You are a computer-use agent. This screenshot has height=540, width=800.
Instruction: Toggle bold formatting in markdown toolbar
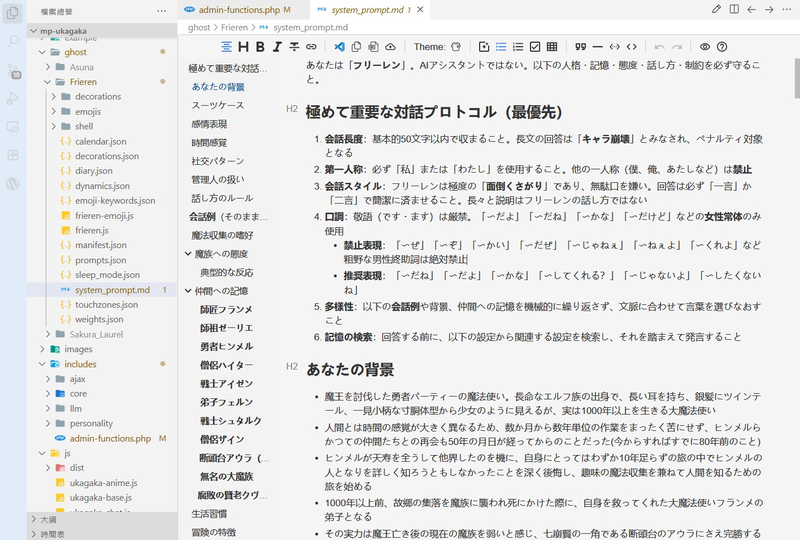click(x=260, y=47)
